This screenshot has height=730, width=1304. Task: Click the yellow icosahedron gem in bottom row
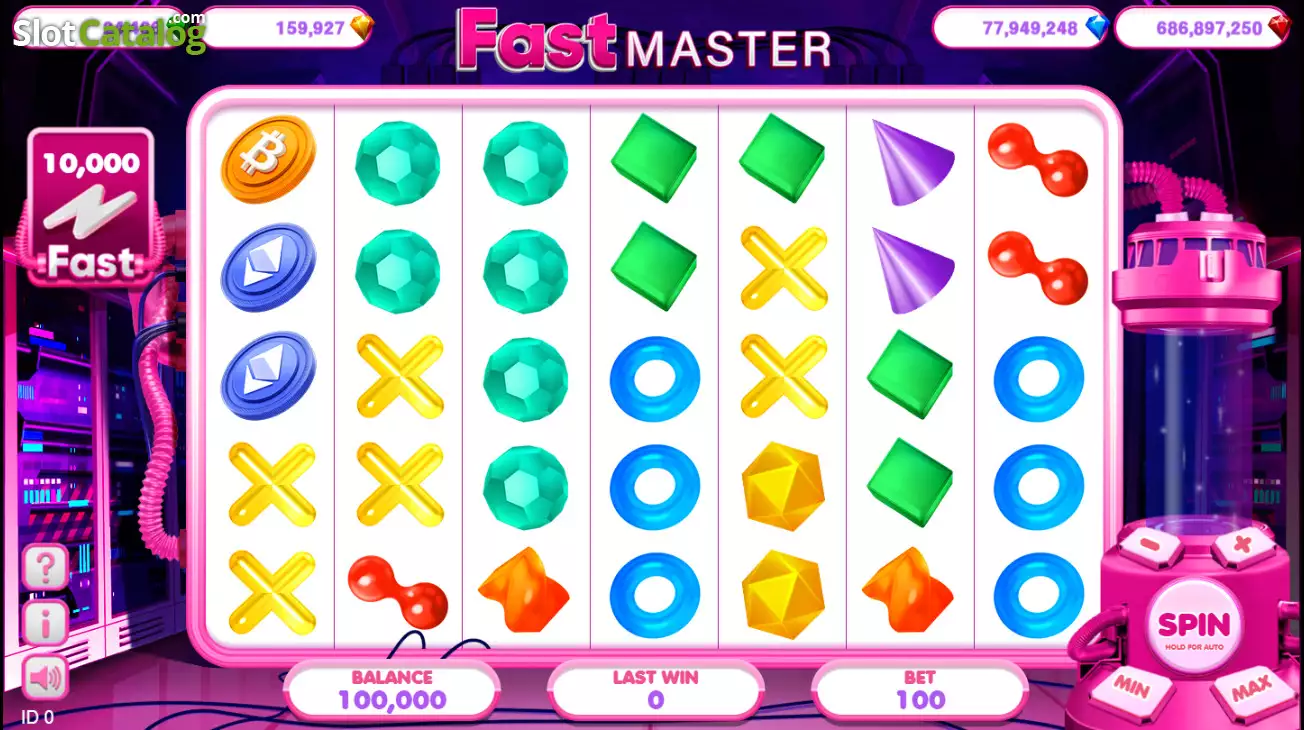[783, 592]
